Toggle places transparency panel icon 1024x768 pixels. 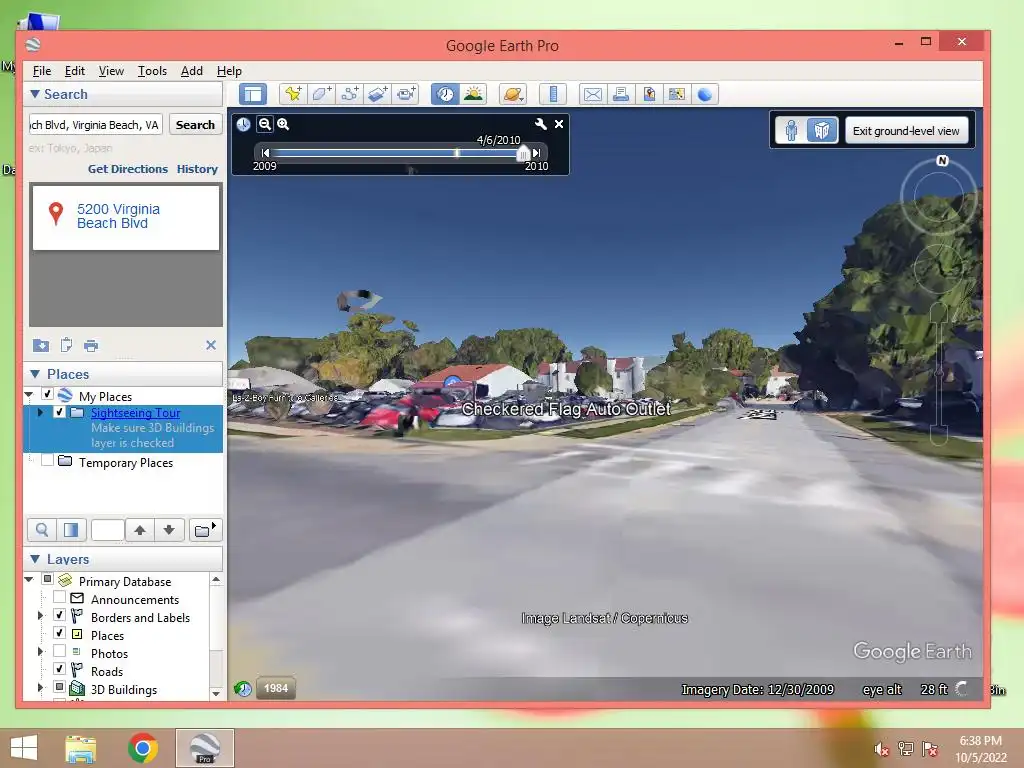coord(71,530)
